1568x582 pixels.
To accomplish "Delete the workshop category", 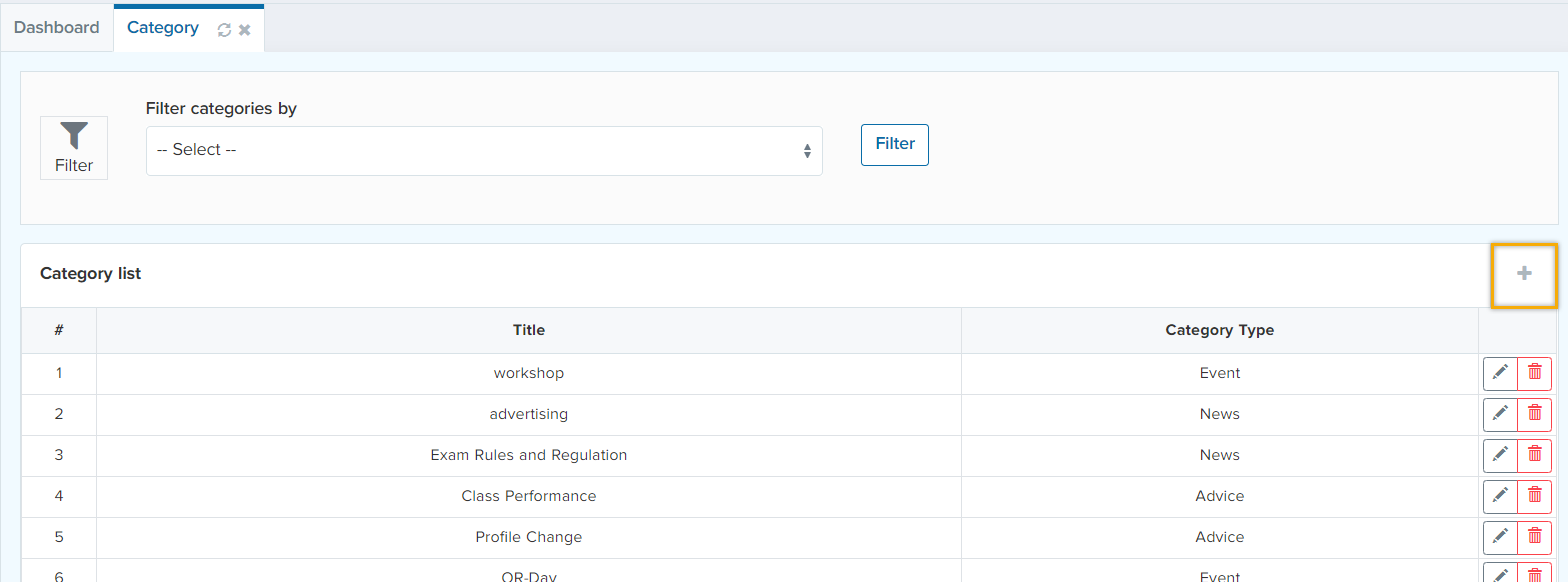I will [1535, 373].
